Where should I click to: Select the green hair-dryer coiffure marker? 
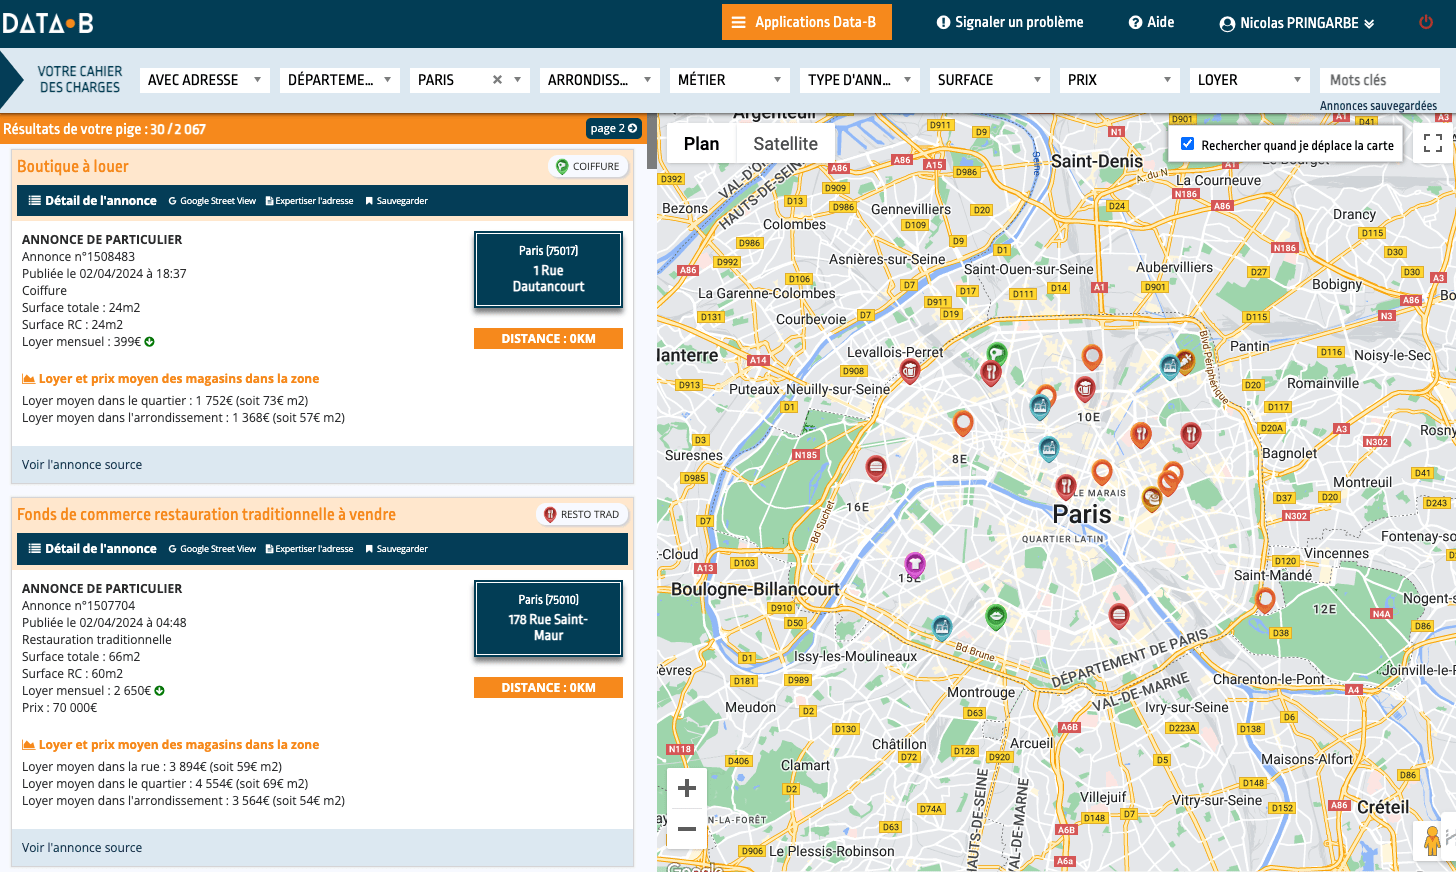click(996, 353)
